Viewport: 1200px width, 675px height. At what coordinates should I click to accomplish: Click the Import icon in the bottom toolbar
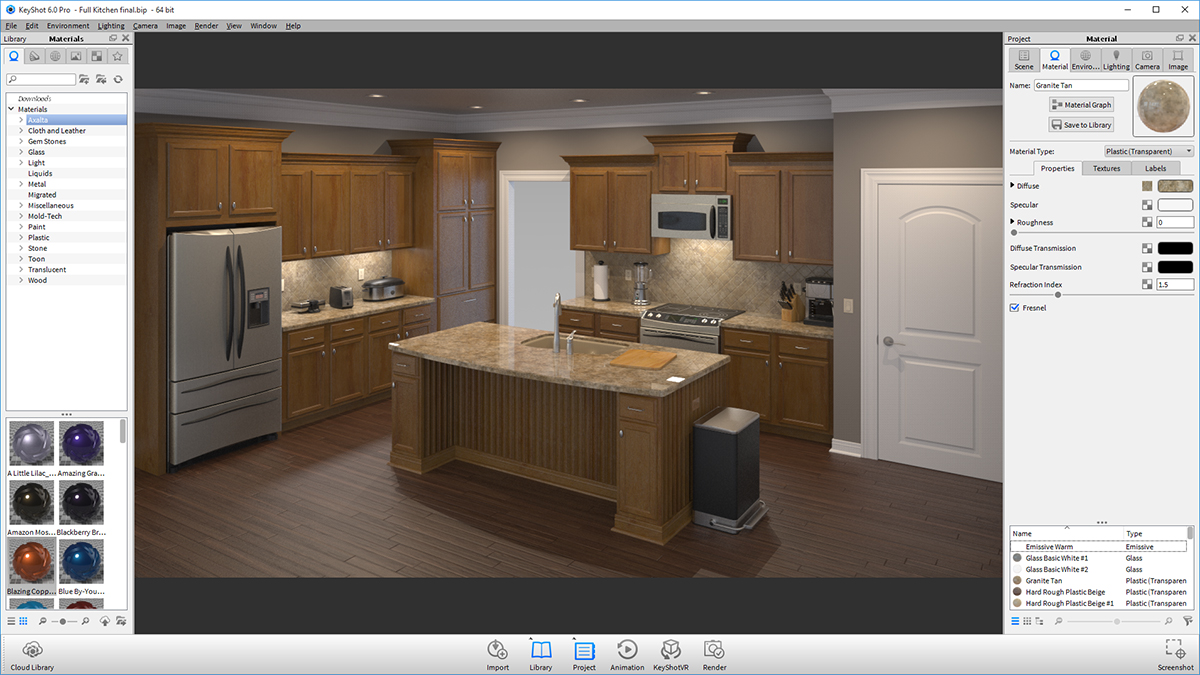(x=498, y=652)
